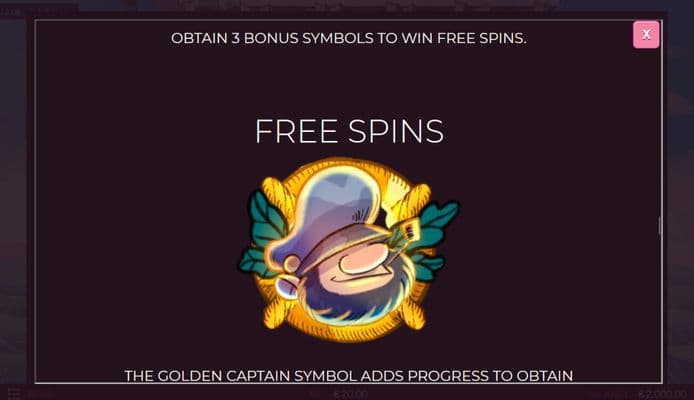
Task: Click the golden captain bonus symbol
Action: click(x=349, y=250)
